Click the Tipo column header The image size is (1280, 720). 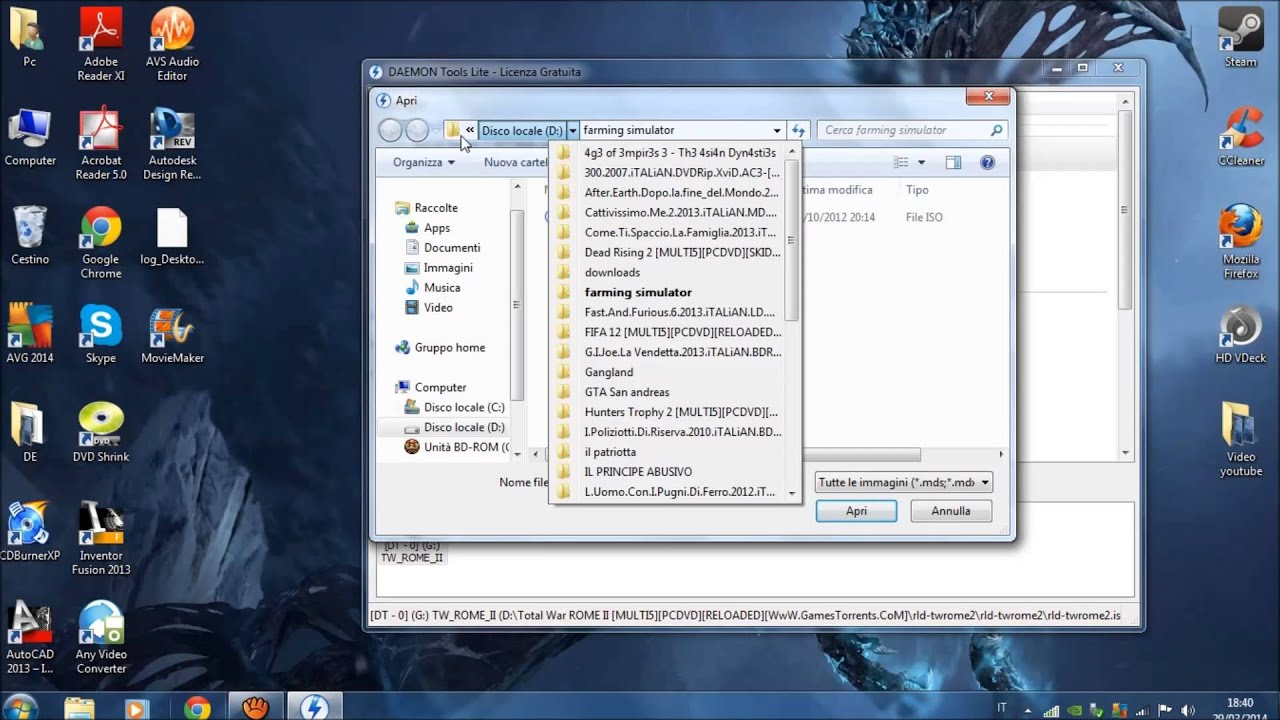pyautogui.click(x=917, y=190)
